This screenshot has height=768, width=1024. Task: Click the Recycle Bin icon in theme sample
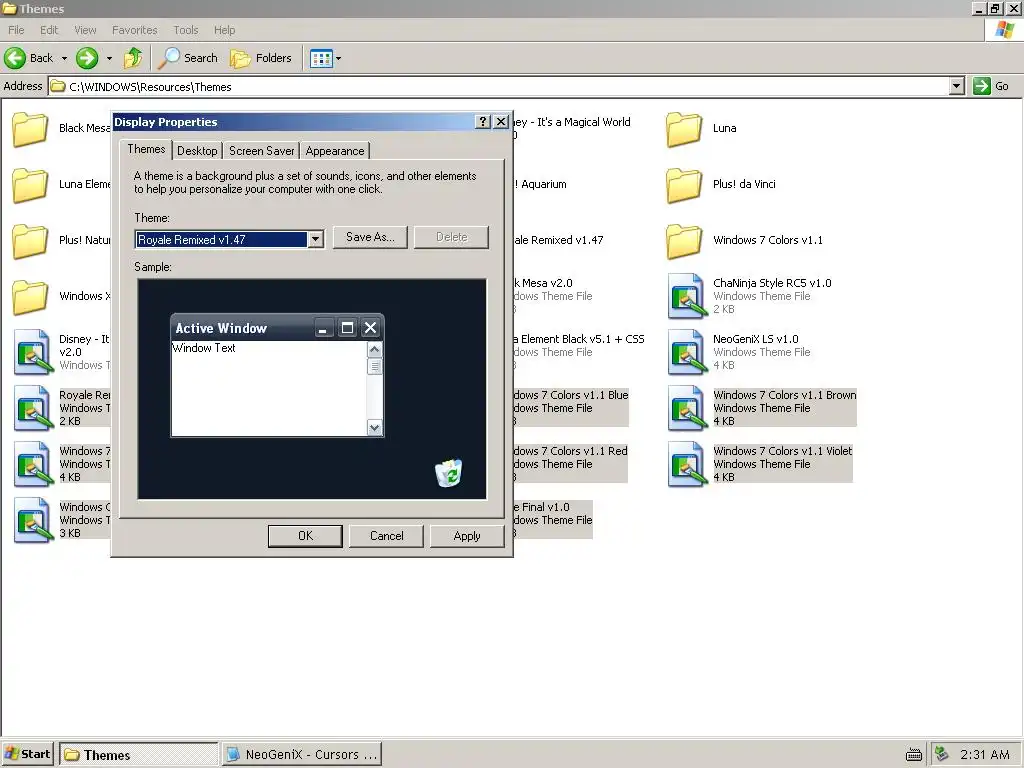point(449,473)
